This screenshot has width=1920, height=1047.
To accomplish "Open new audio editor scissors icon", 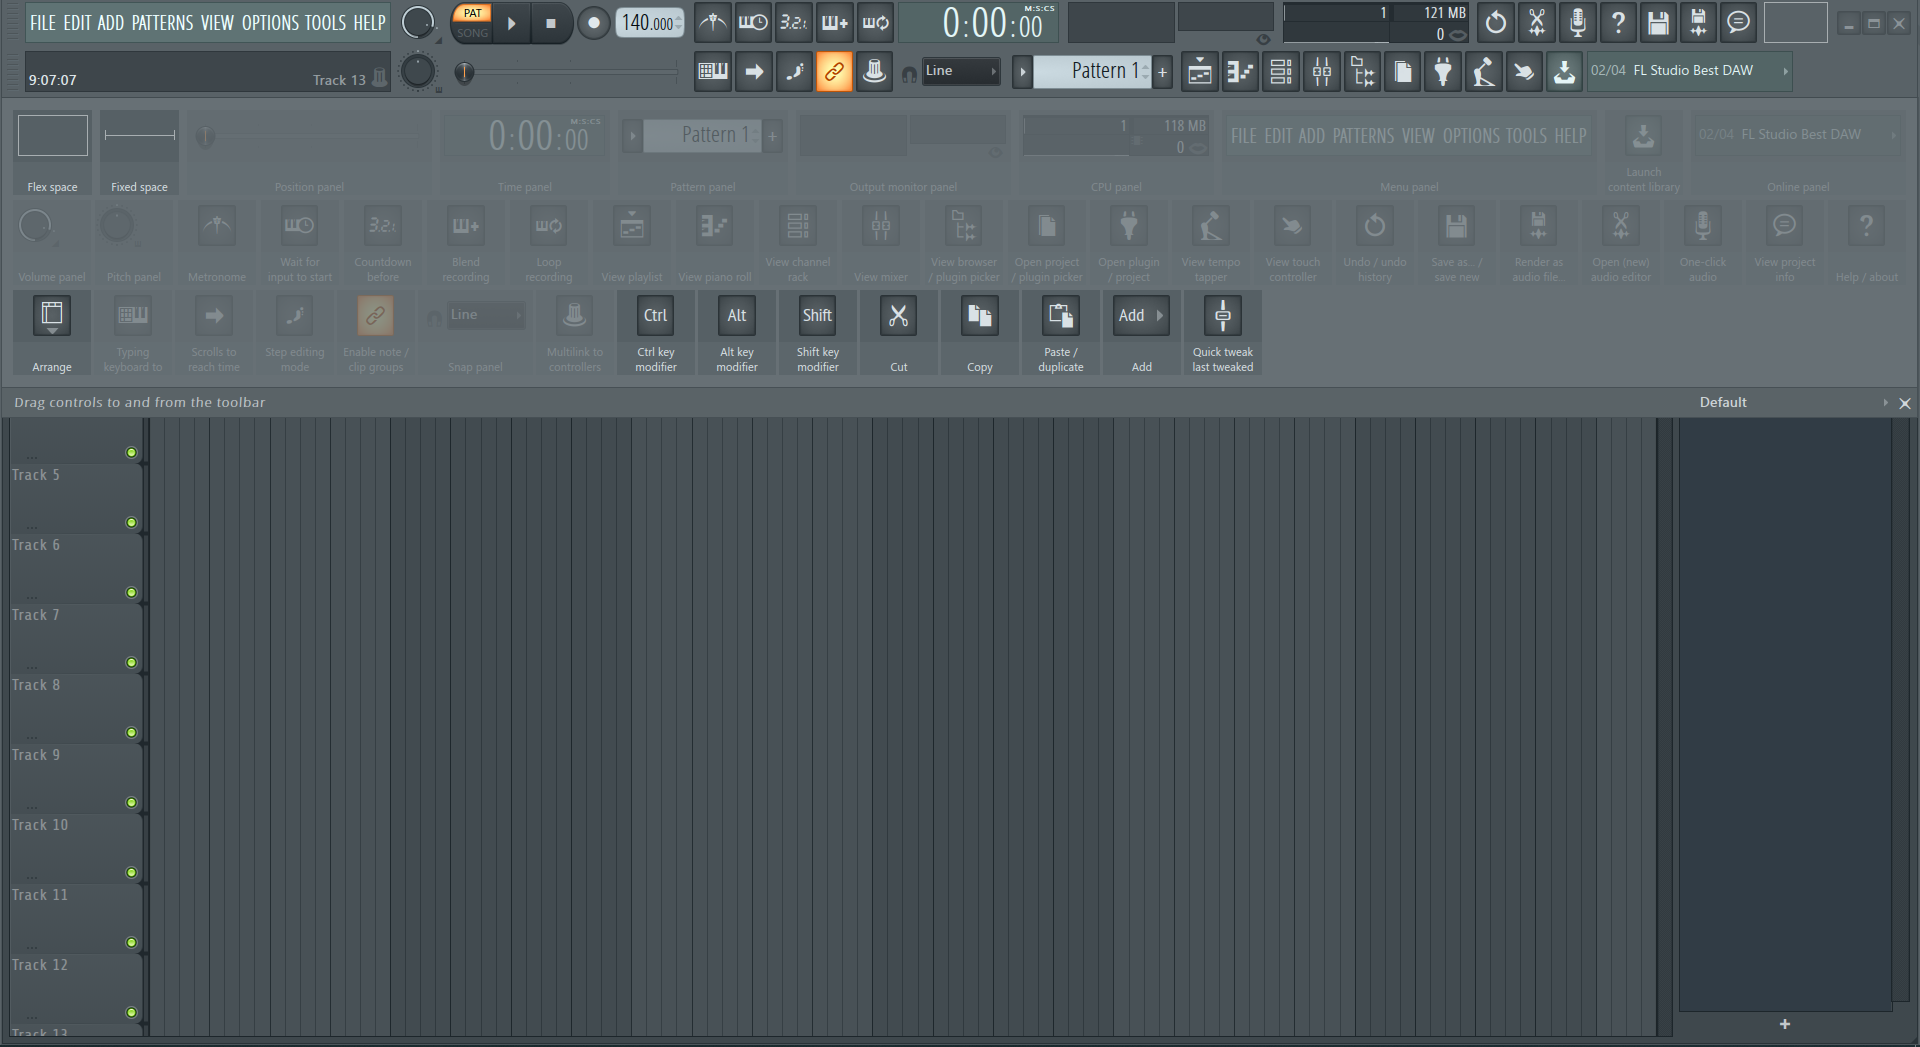I will (1537, 23).
